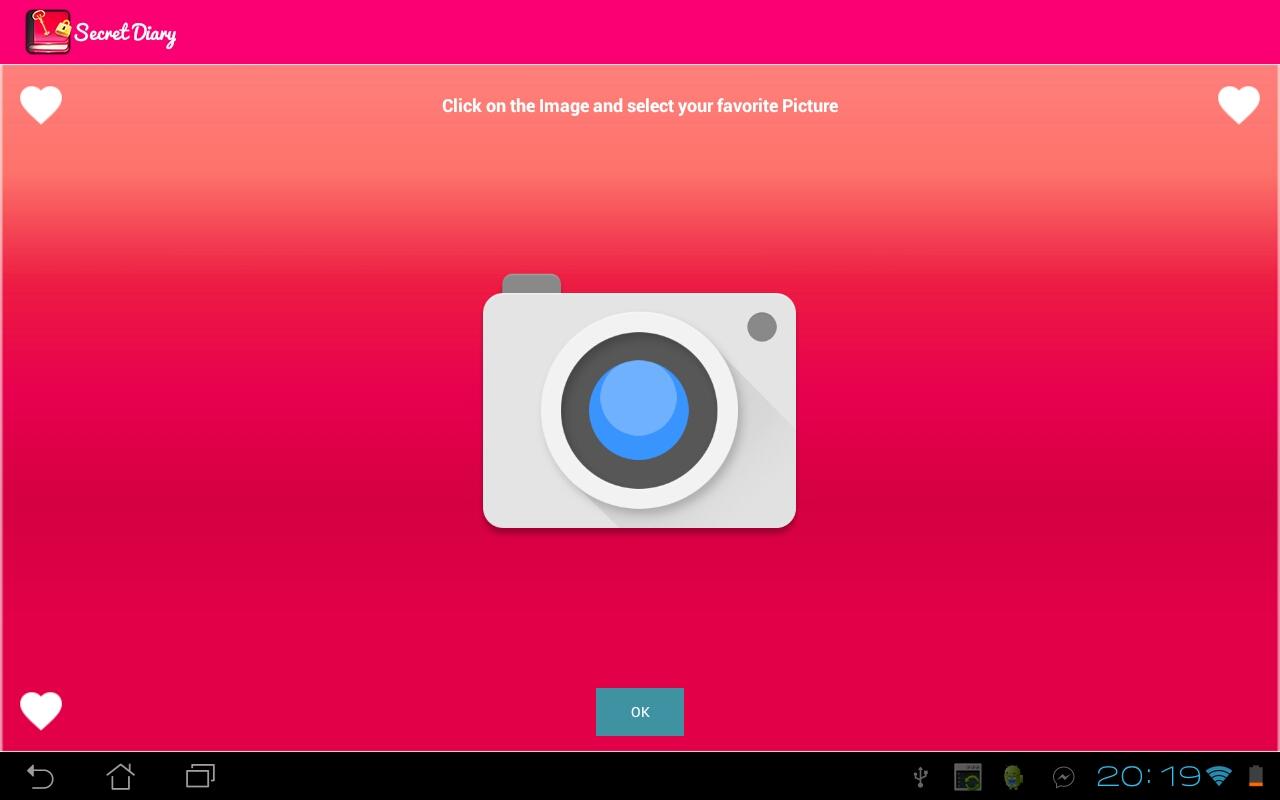Viewport: 1280px width, 800px height.
Task: Open the USB connection notification icon
Action: [x=921, y=776]
